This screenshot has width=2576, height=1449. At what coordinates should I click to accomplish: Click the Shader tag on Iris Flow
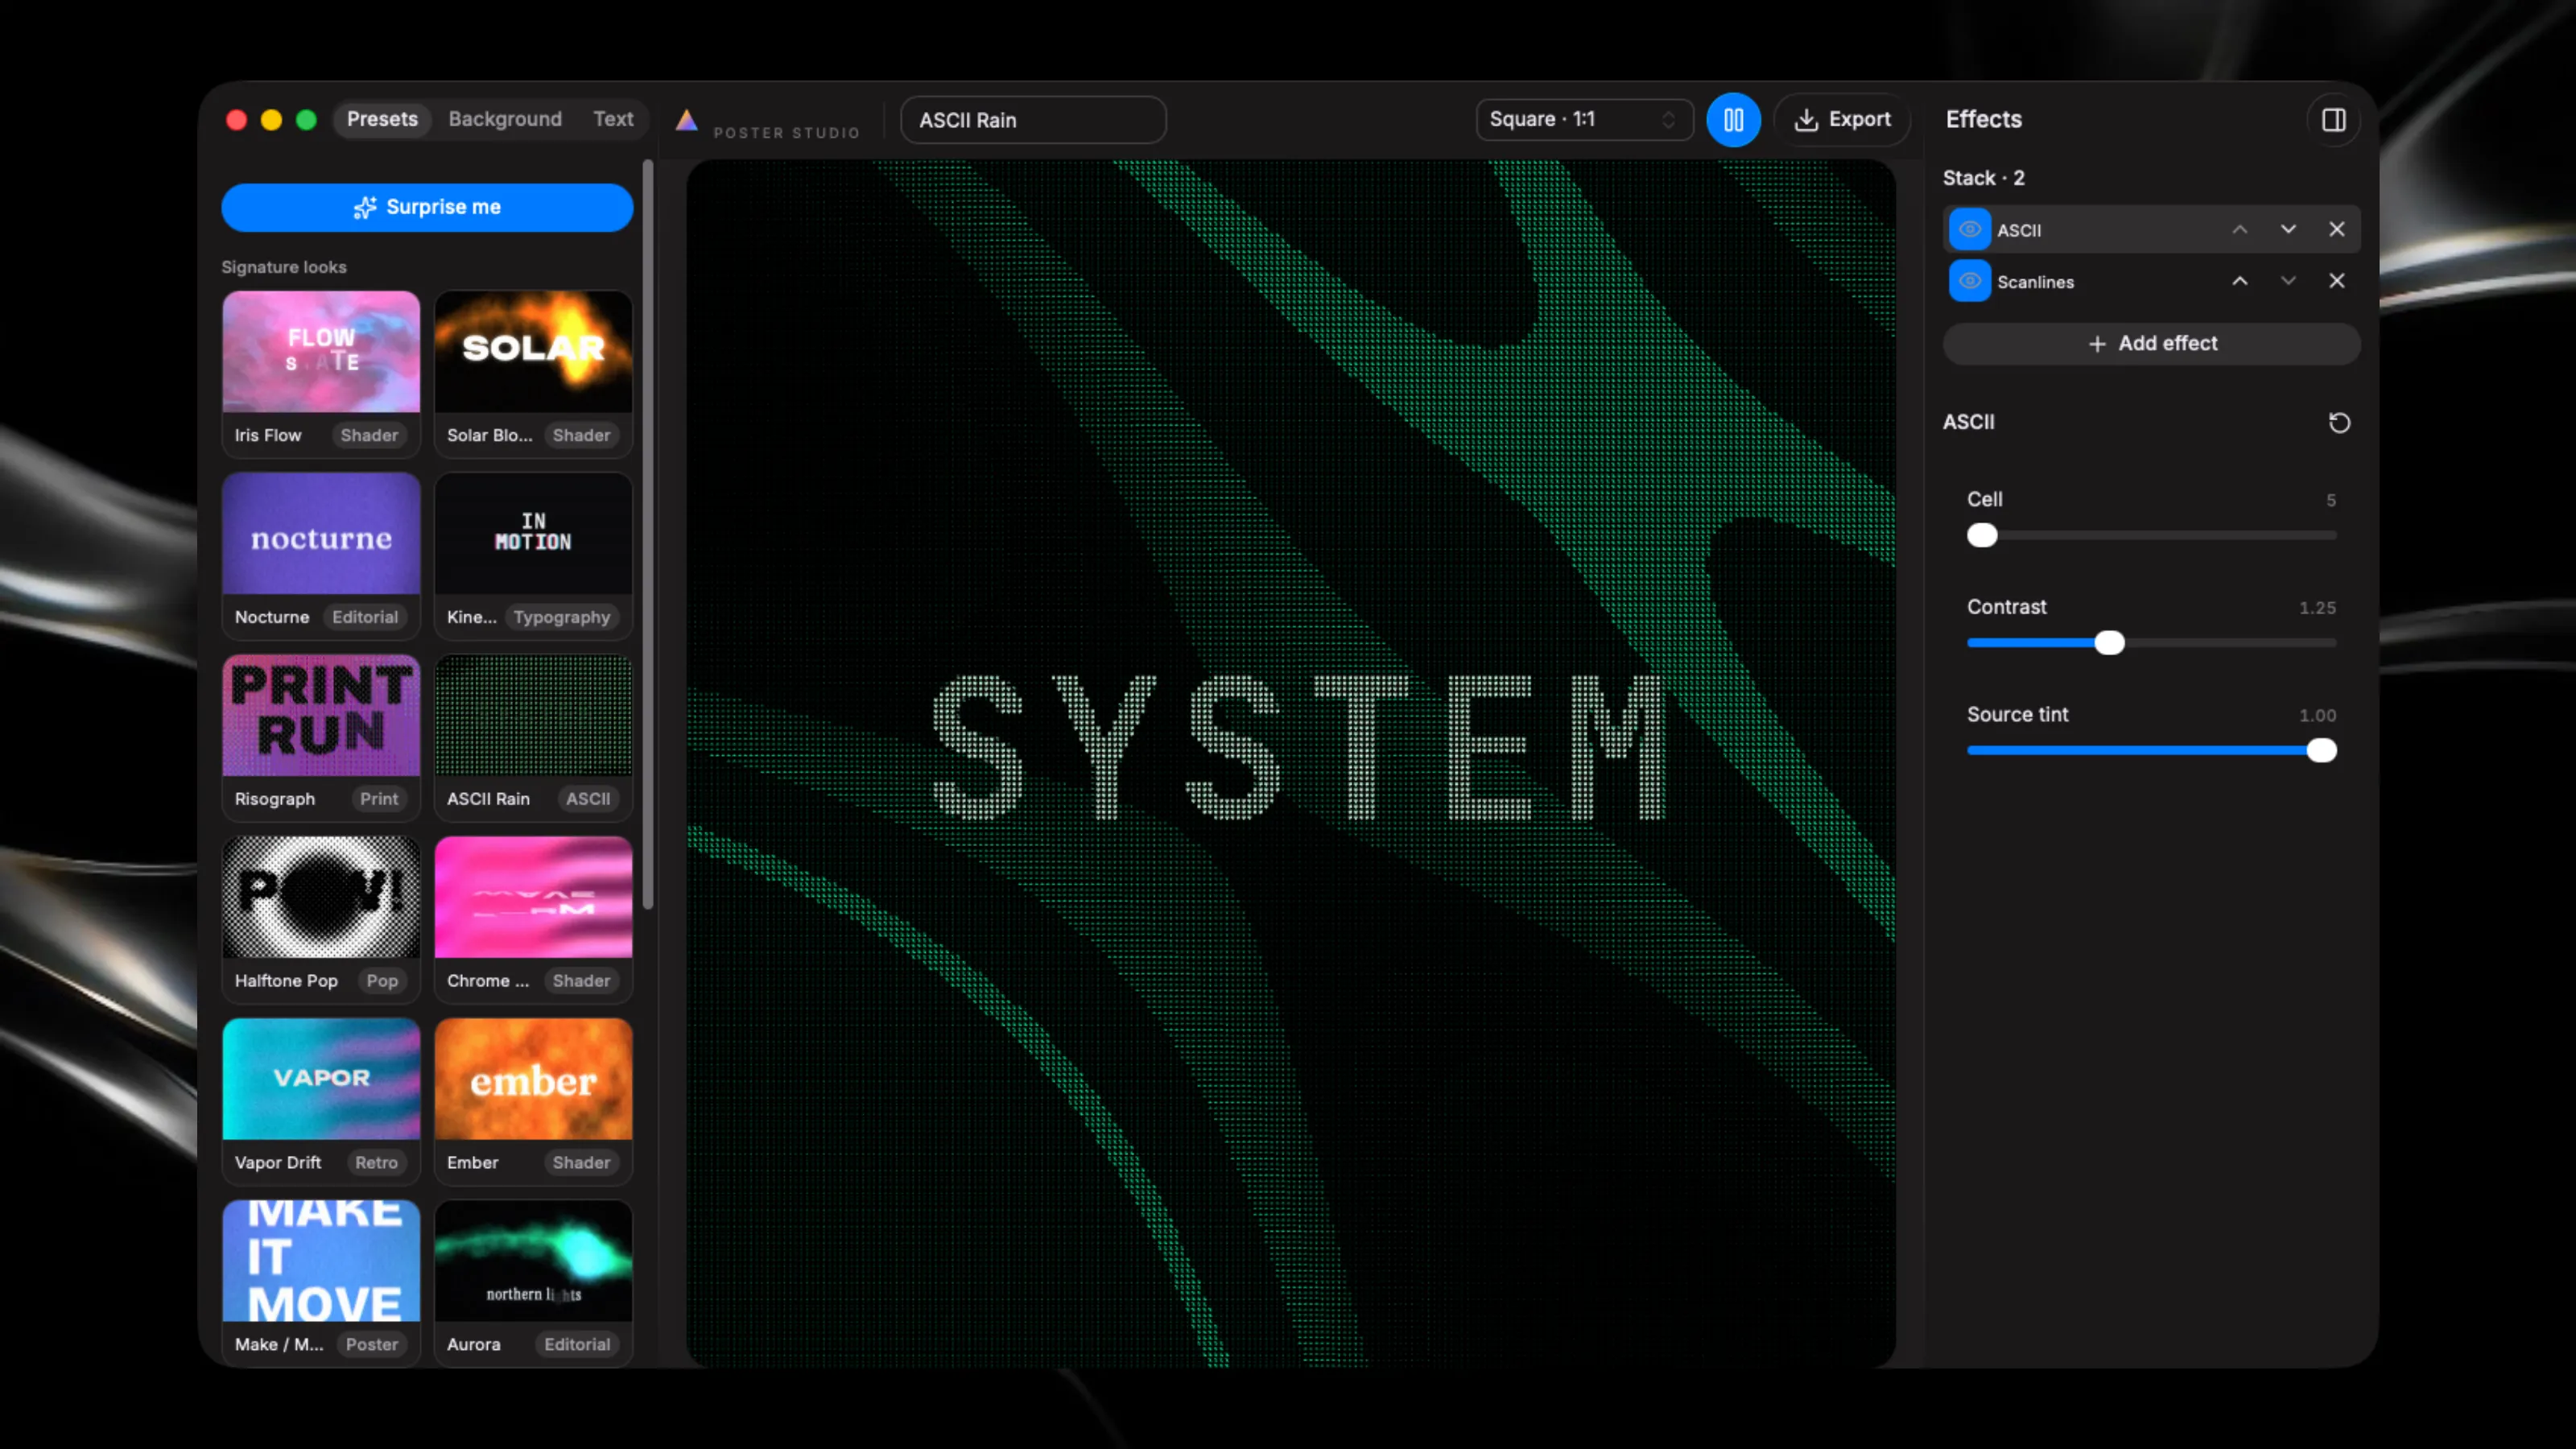point(369,436)
